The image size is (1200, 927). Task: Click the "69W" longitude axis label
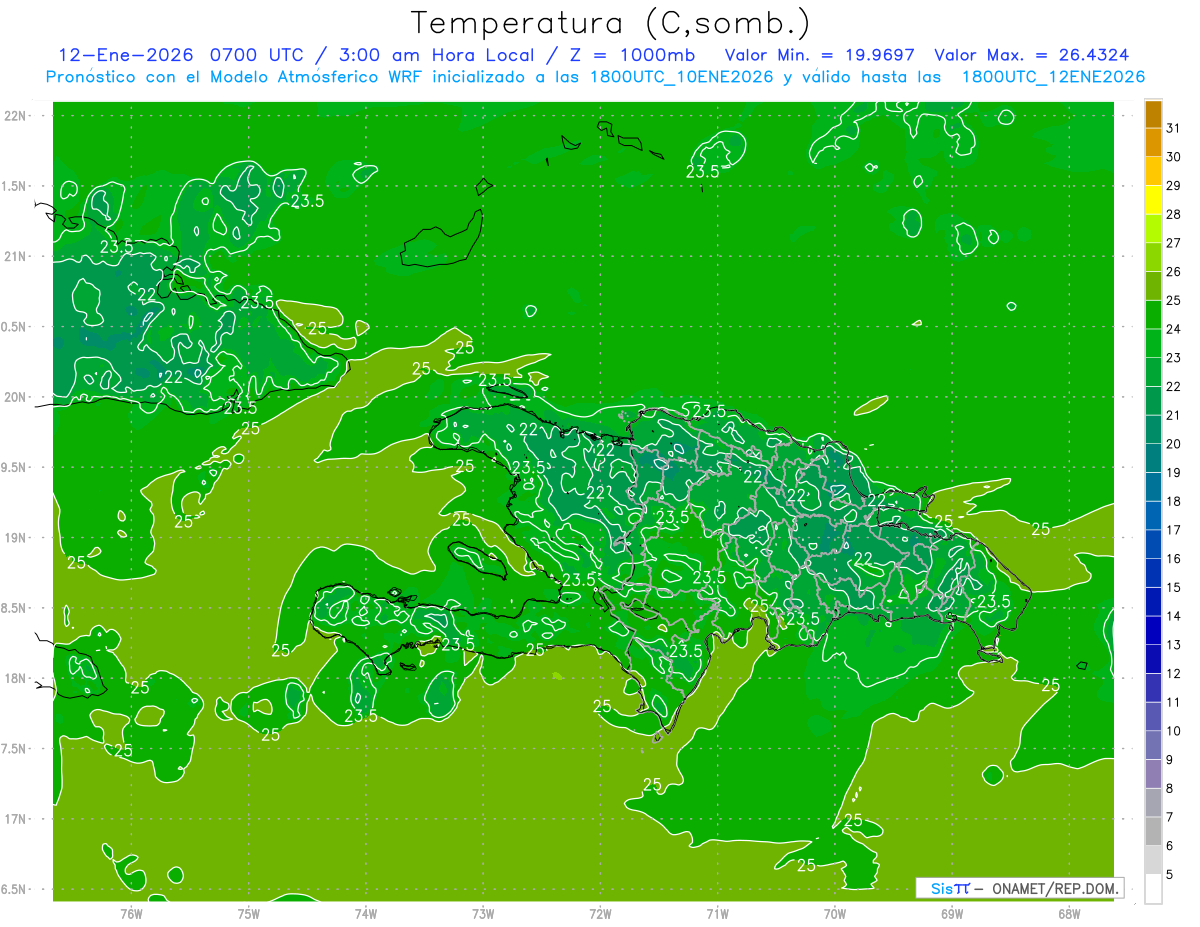[x=952, y=914]
